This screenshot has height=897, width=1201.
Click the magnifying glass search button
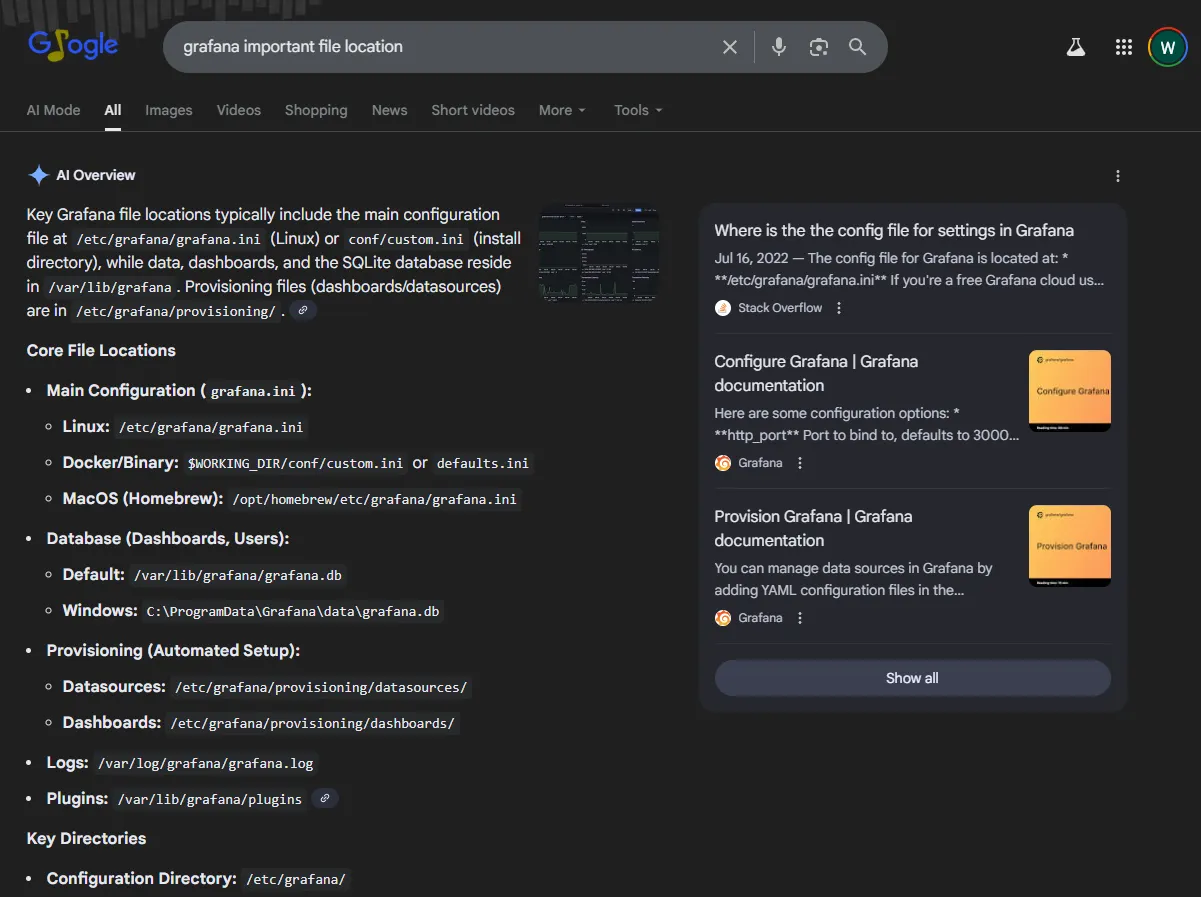(857, 47)
